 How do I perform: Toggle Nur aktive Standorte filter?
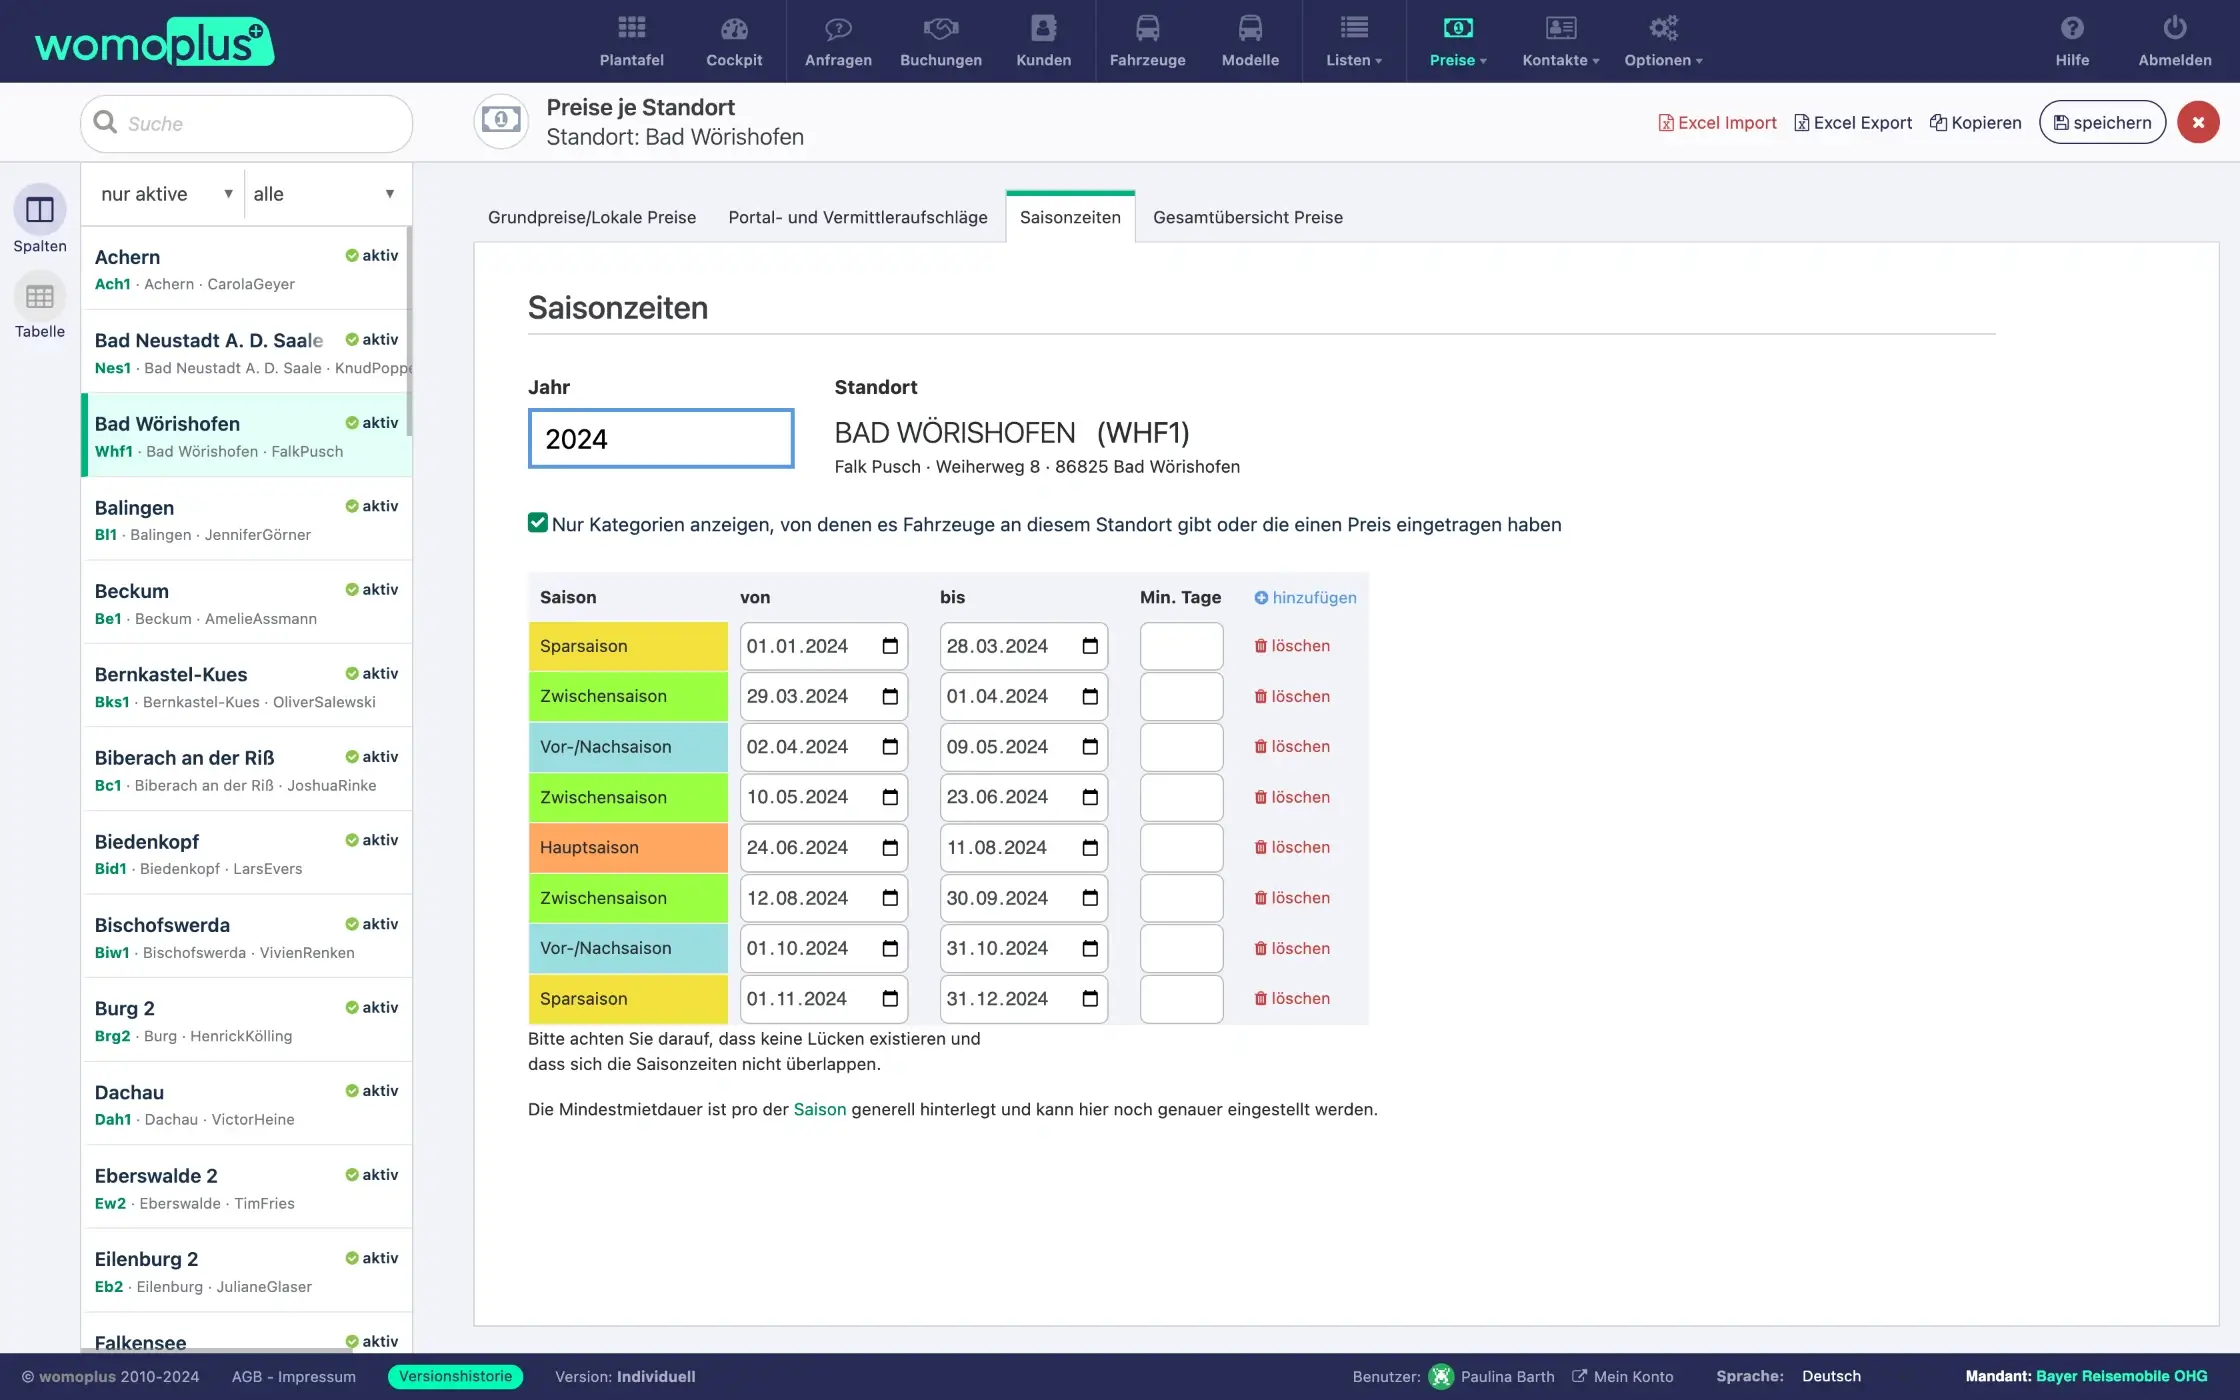click(161, 194)
